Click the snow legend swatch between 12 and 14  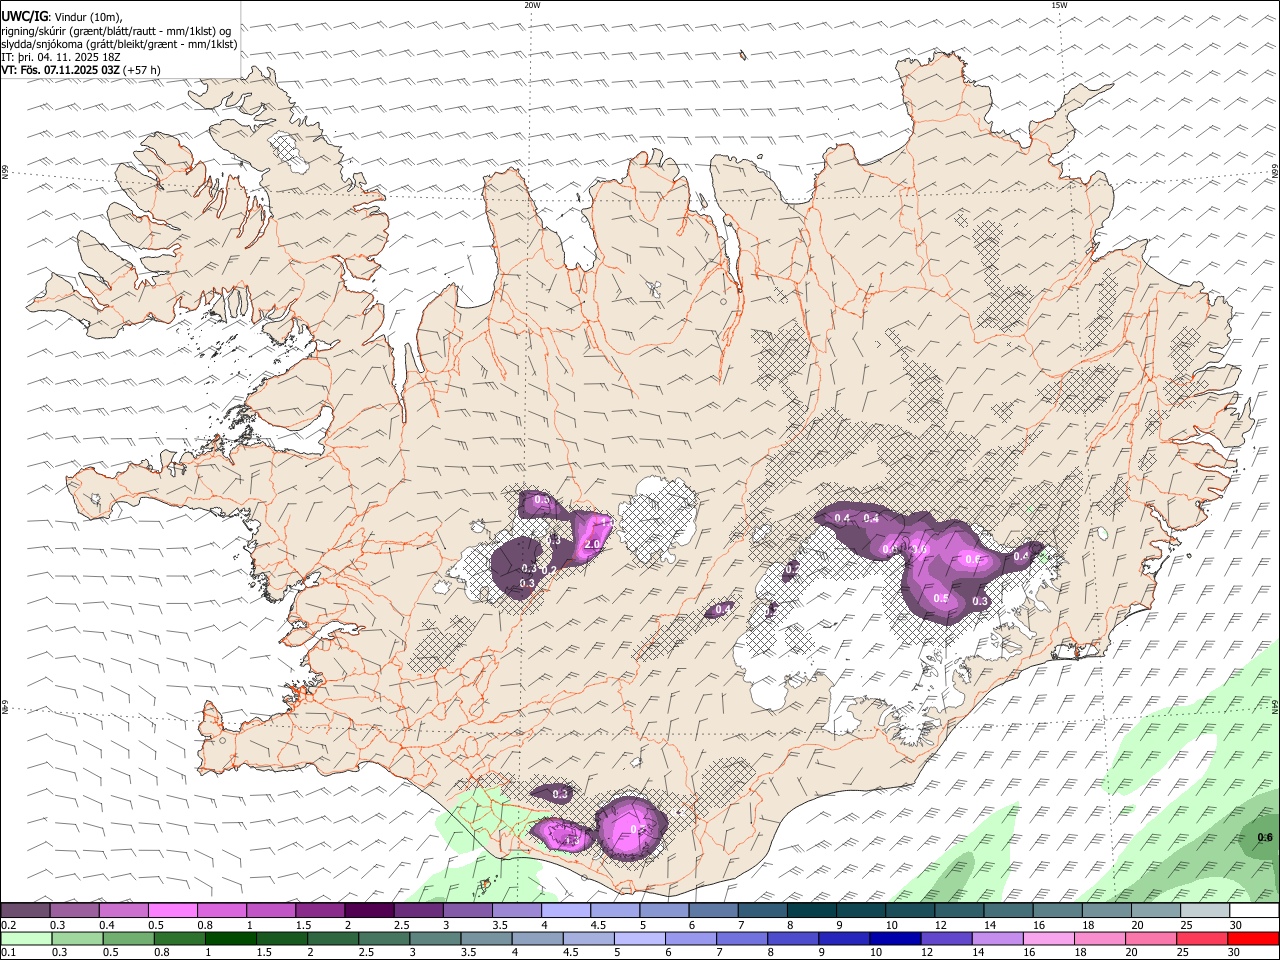coord(958,910)
